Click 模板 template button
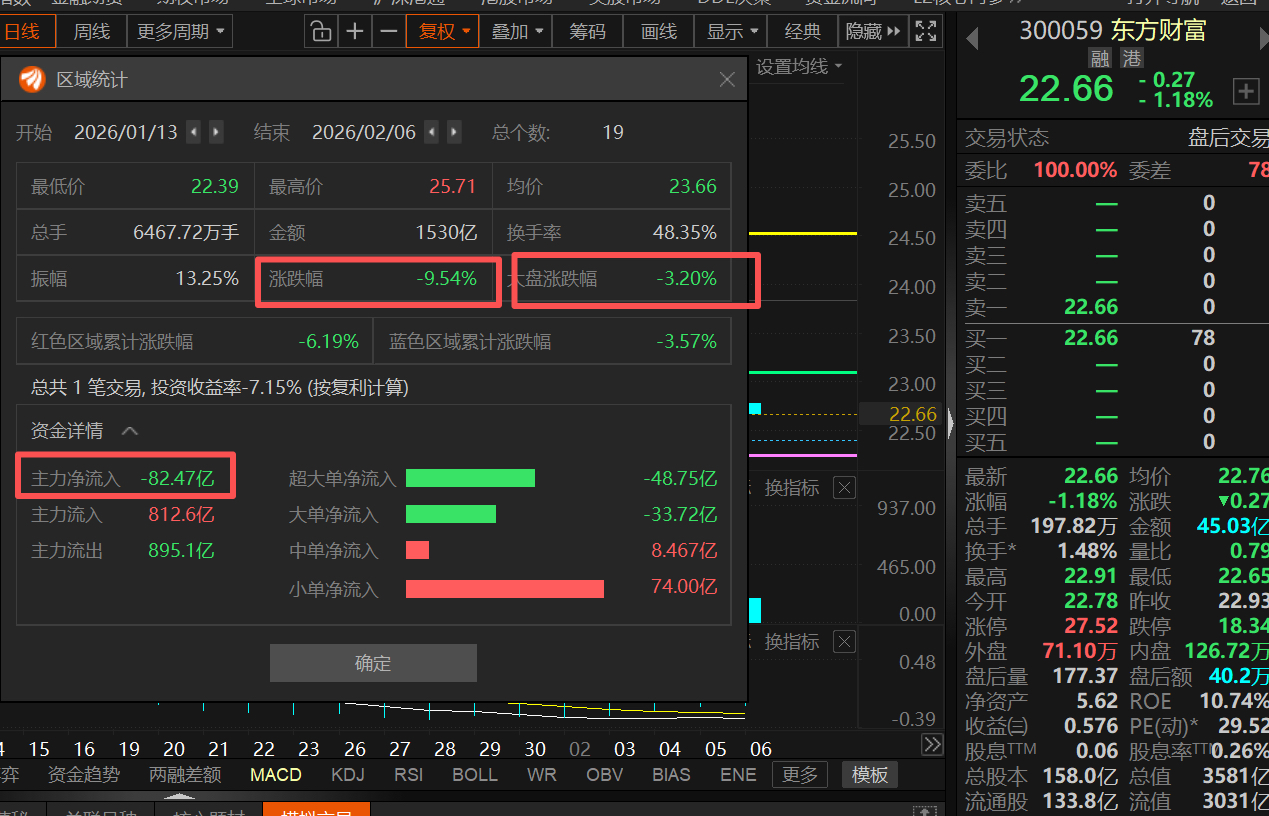Image resolution: width=1269 pixels, height=816 pixels. [x=869, y=775]
